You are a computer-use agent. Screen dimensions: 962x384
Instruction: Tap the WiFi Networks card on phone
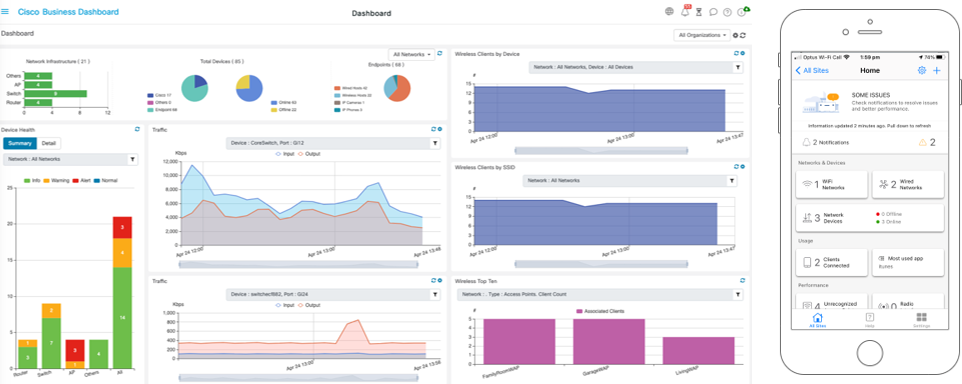[831, 185]
